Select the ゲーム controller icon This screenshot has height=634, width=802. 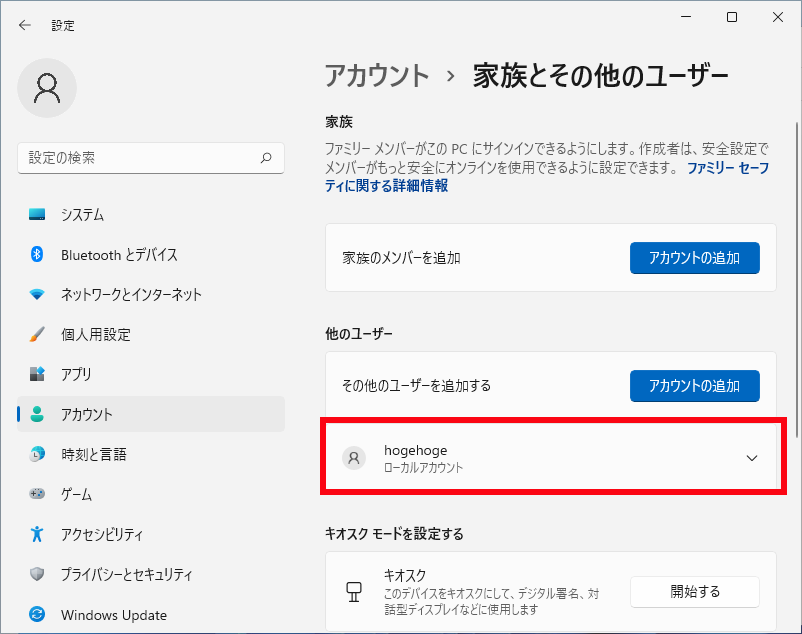37,494
